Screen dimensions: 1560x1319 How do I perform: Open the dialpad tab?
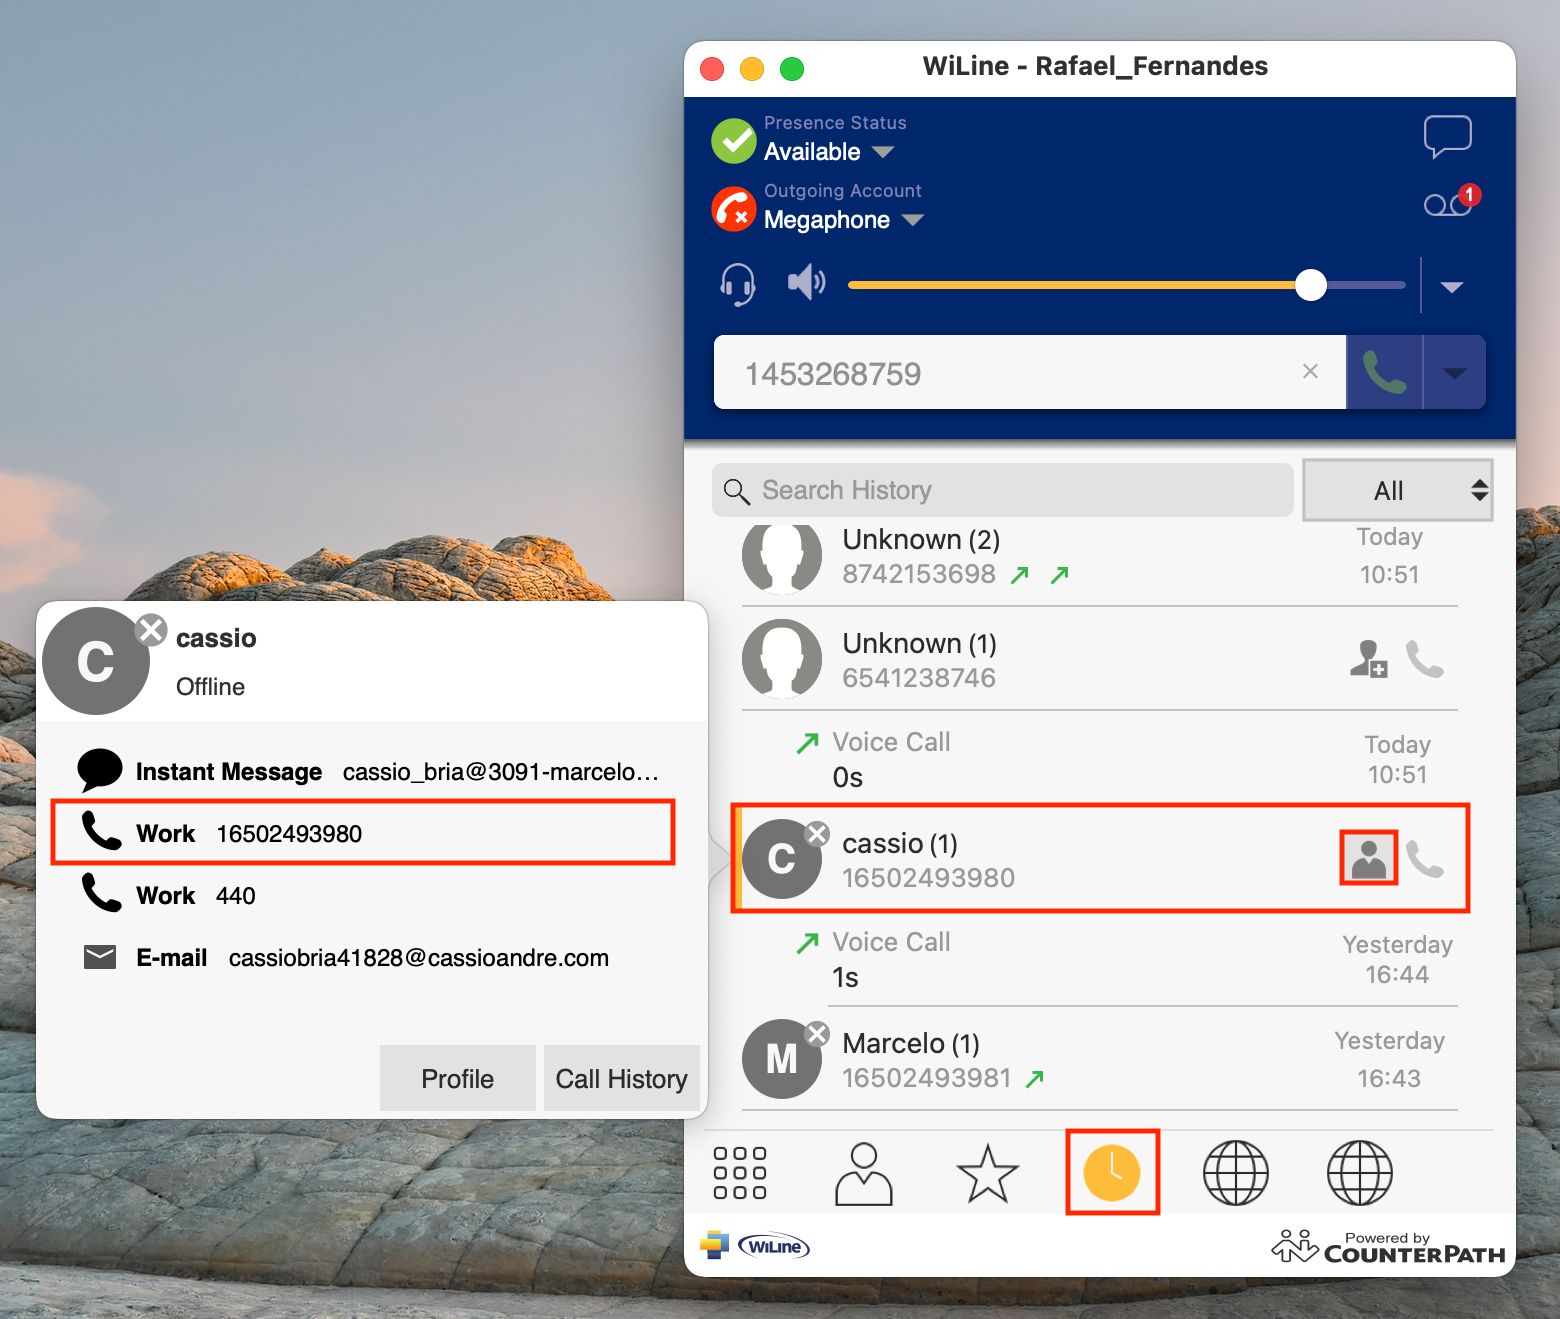click(x=740, y=1173)
